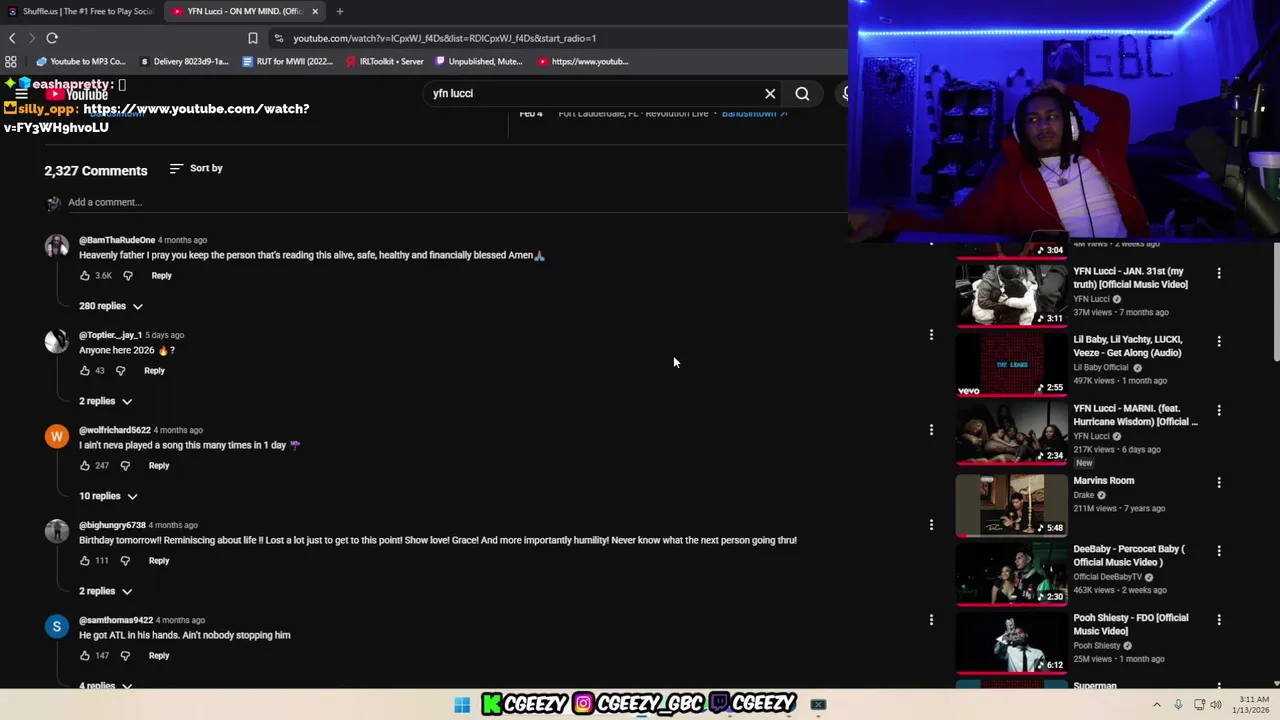The image size is (1280, 720).
Task: Open more options for Get Along video
Action: pos(1219,342)
